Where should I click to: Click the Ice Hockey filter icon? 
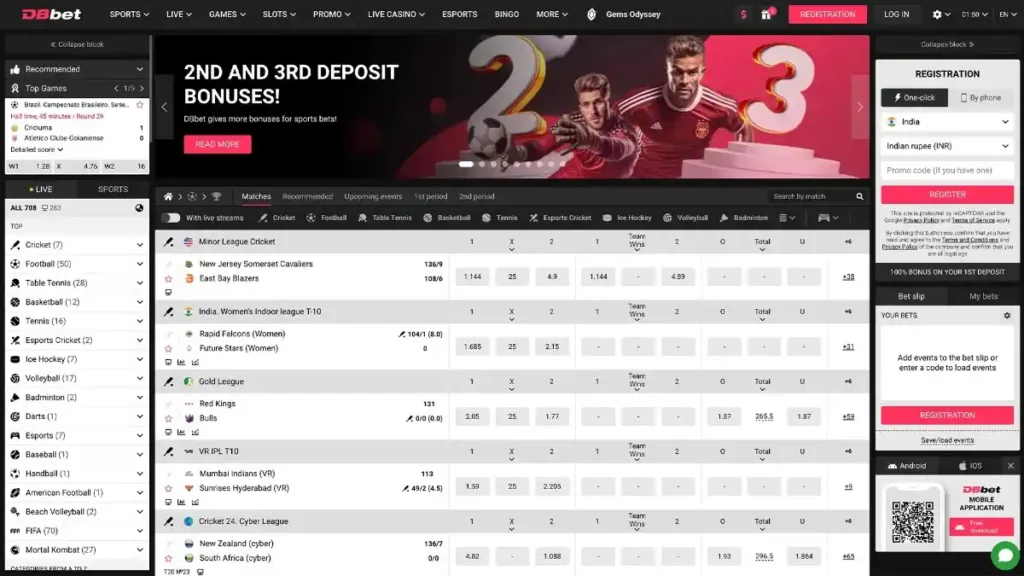point(605,218)
